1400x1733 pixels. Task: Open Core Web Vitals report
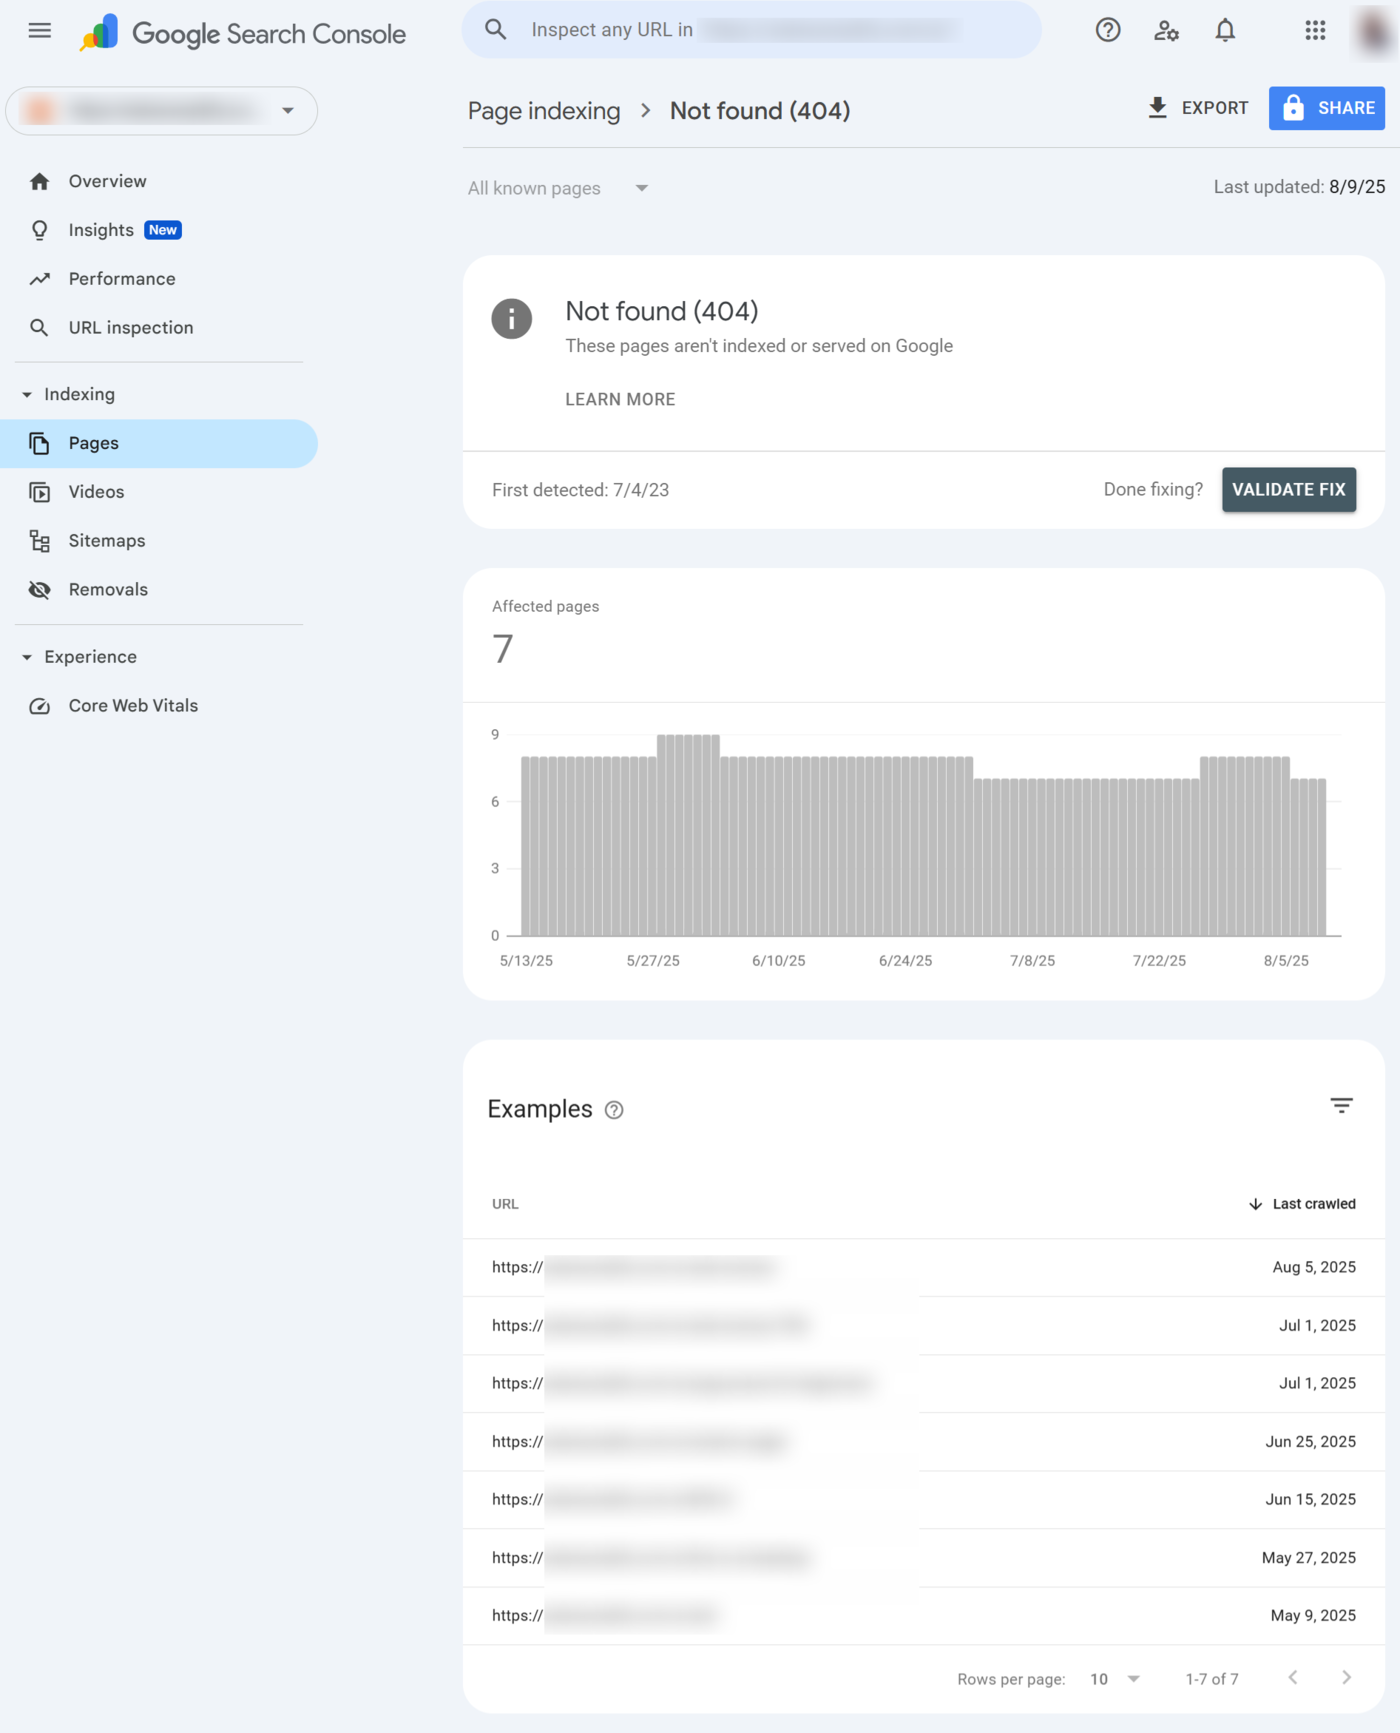(132, 706)
